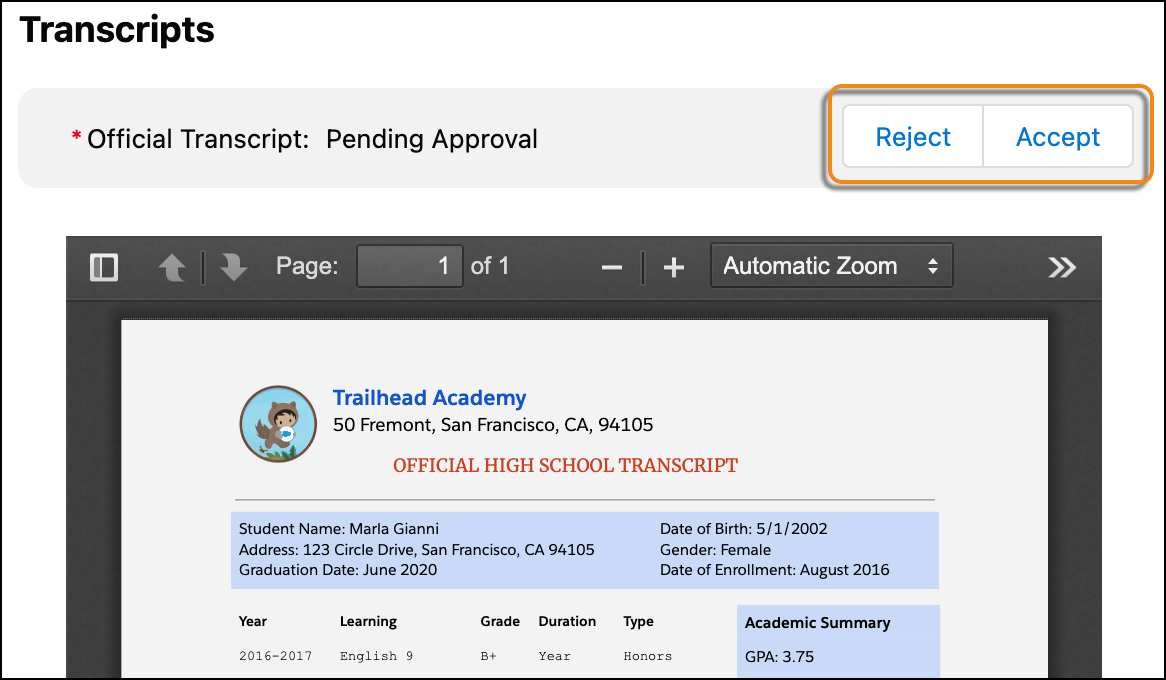Open the PDF tools double-chevron menu
1166x680 pixels.
coord(1062,267)
